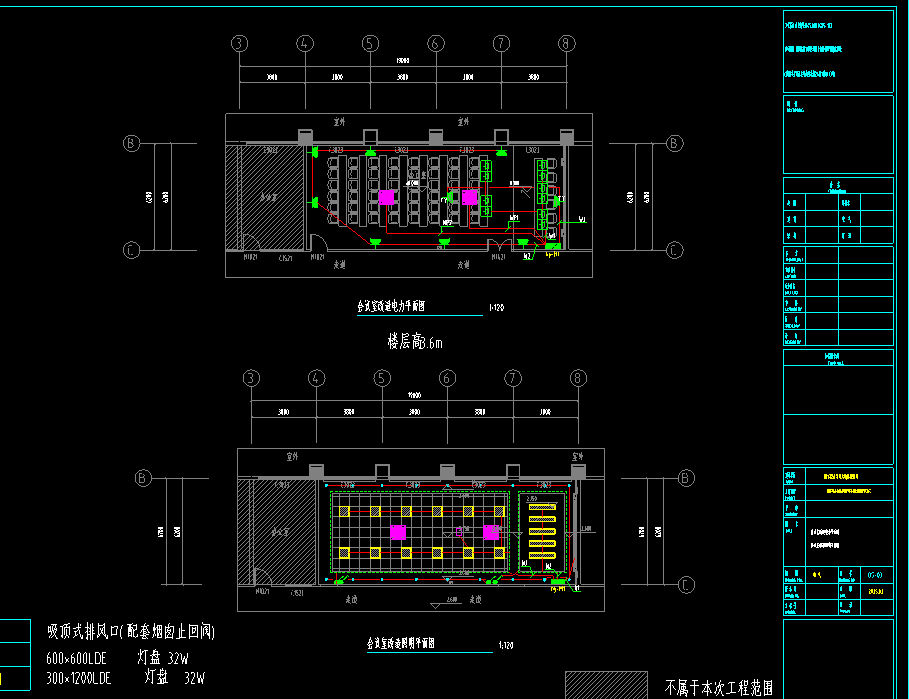Viewport: 909px width, 699px height.
Task: Select the 楼层高3.6m note
Action: [x=415, y=341]
